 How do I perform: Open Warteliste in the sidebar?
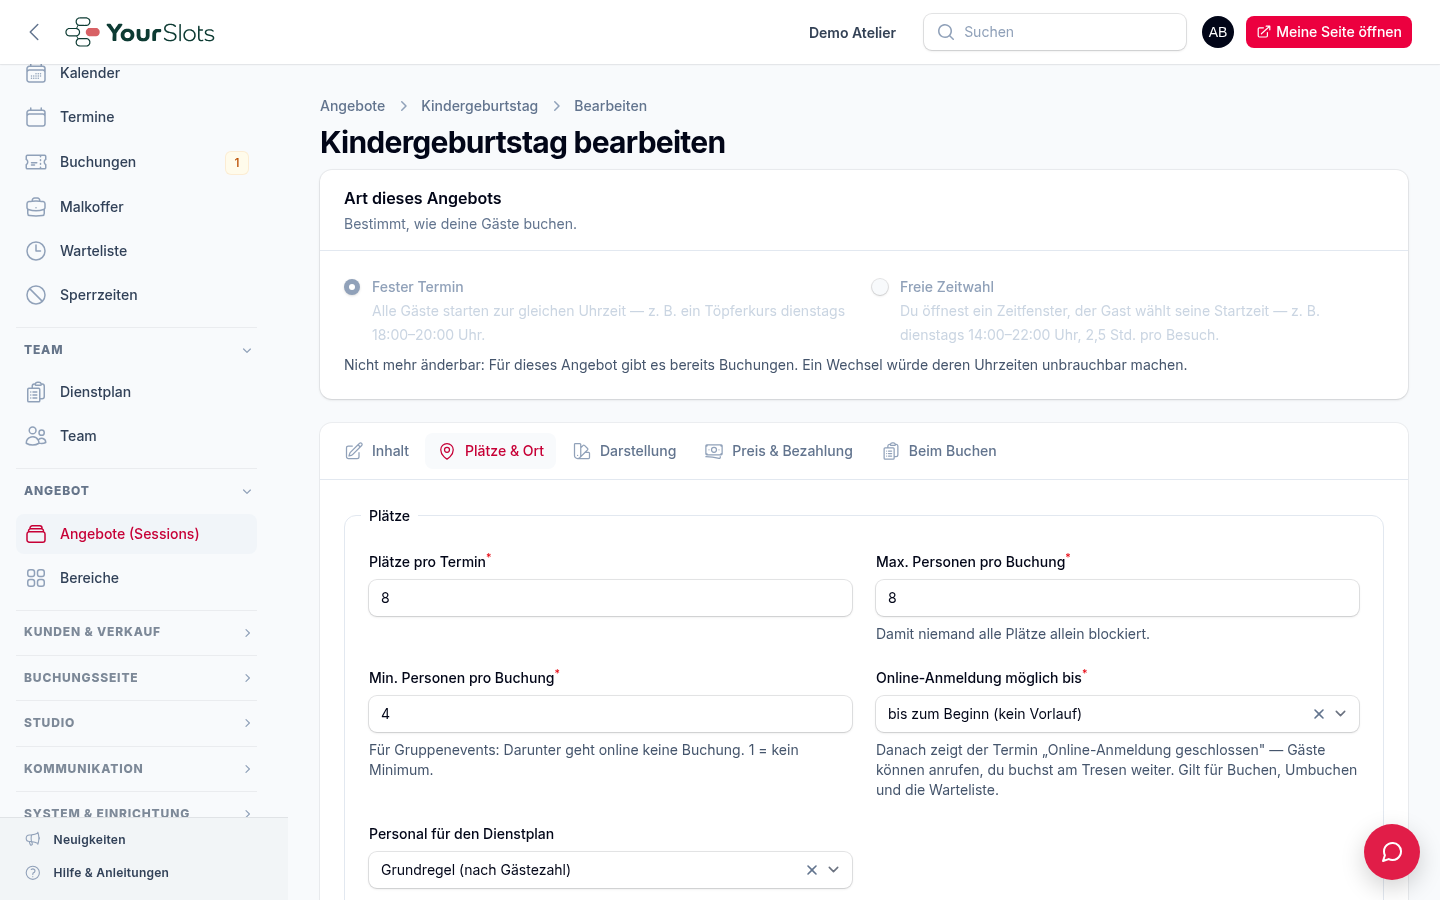[x=136, y=251]
